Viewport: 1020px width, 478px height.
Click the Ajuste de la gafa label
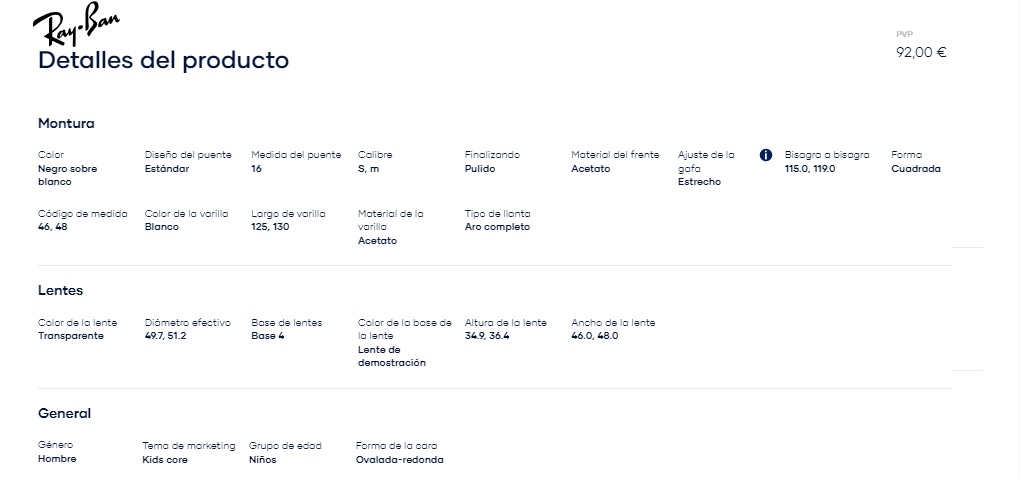click(x=706, y=161)
